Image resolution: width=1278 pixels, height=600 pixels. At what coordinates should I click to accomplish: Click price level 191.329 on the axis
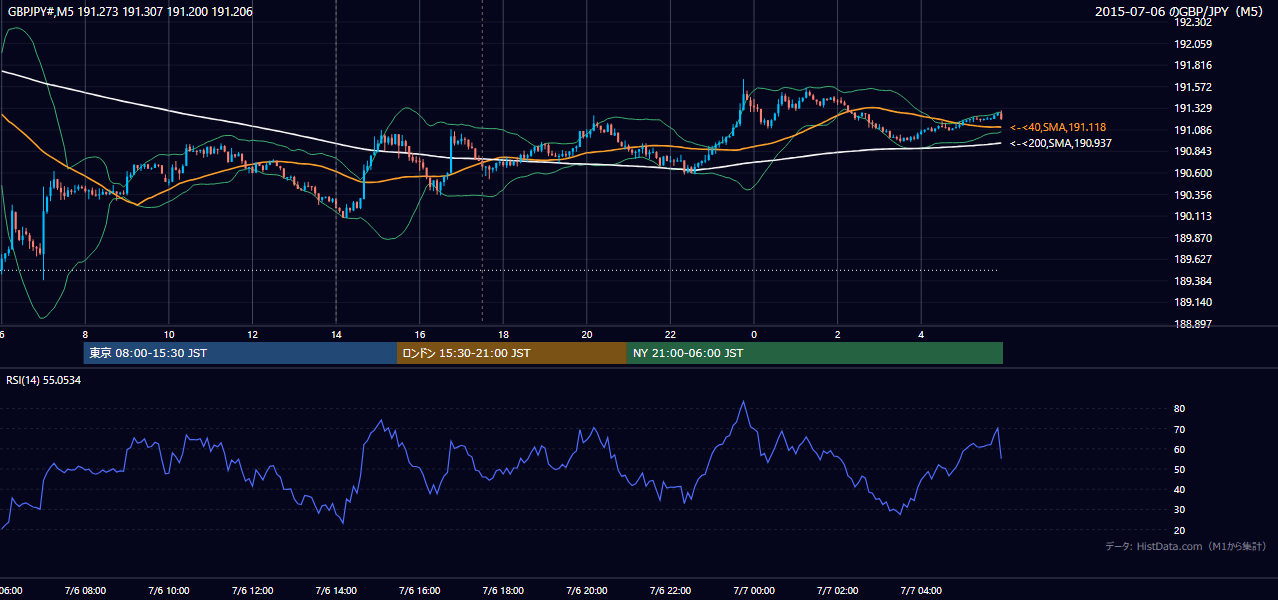pyautogui.click(x=1193, y=108)
